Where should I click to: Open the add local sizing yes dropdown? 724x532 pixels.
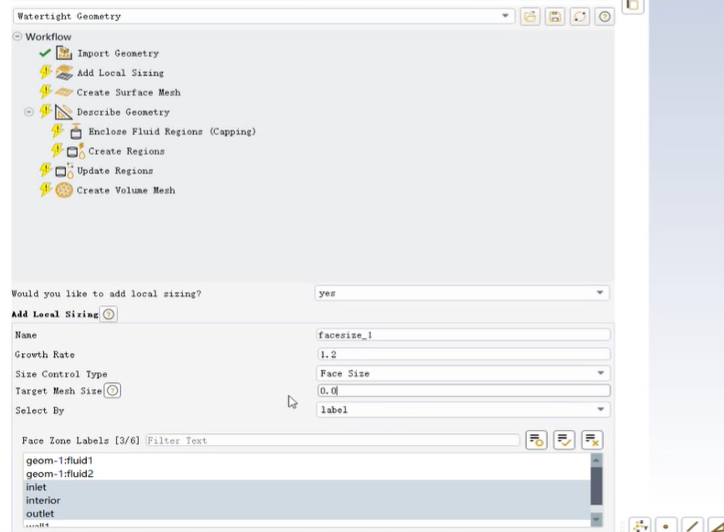(600, 293)
